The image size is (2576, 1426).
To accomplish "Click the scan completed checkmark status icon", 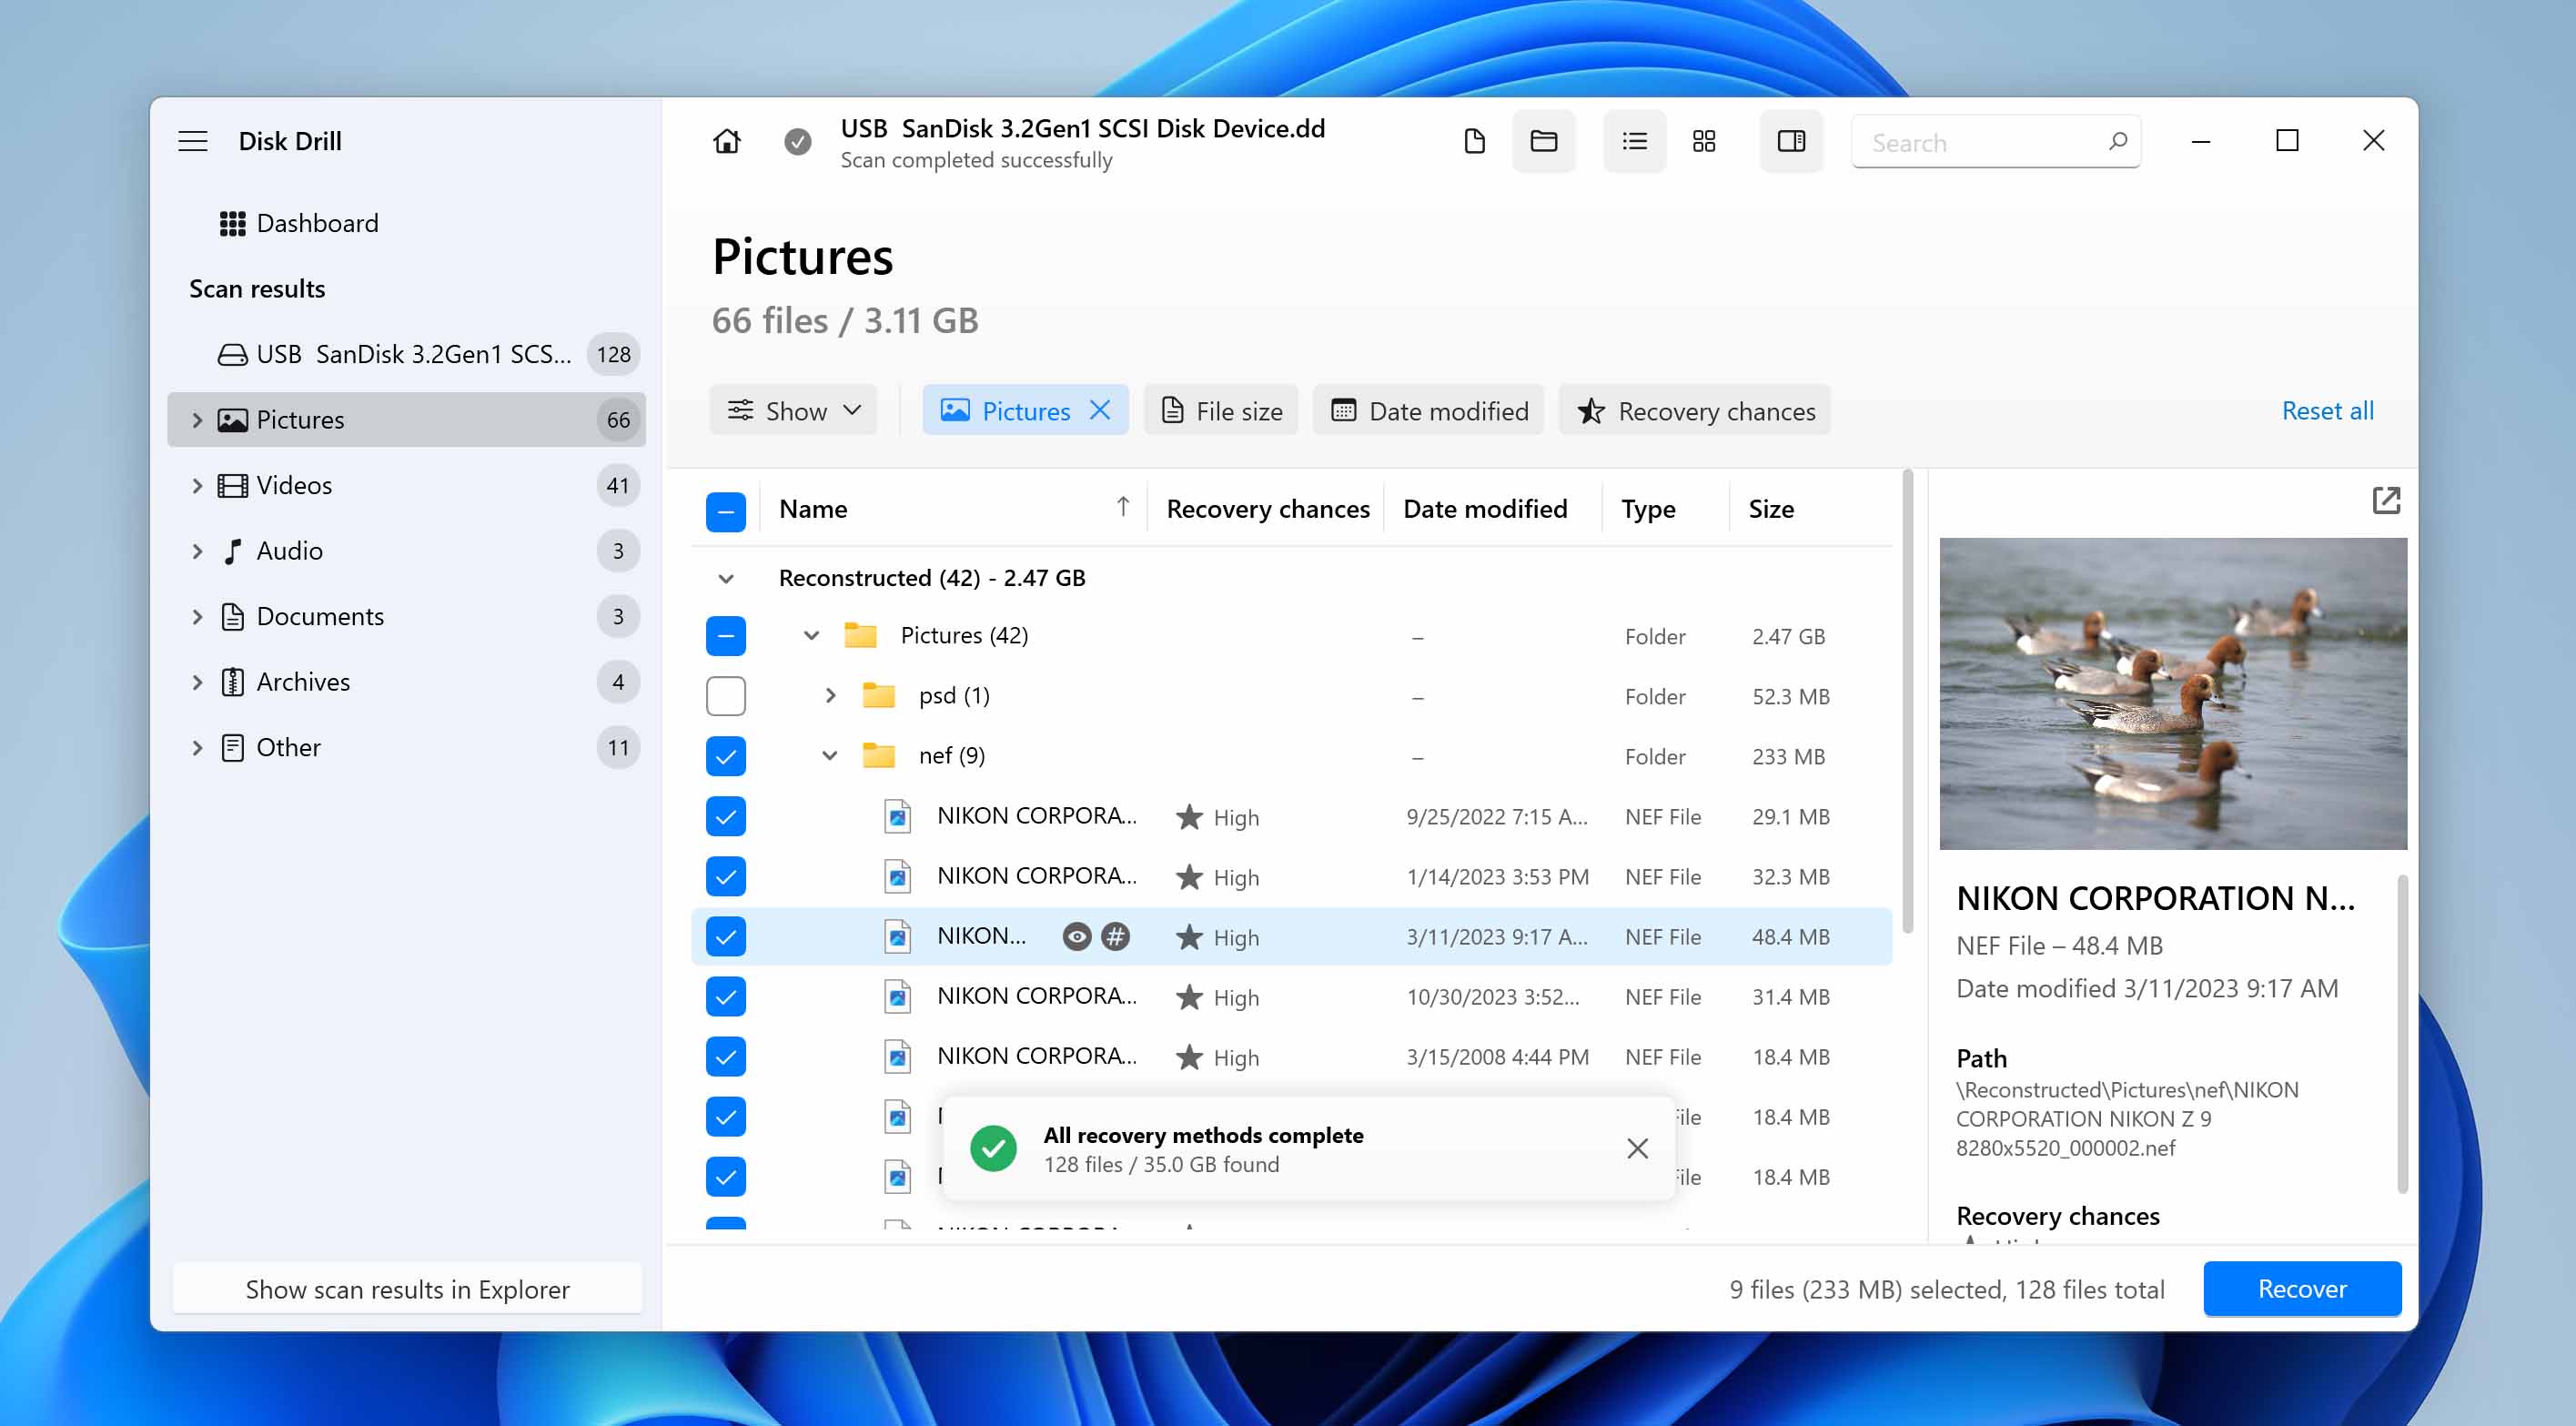I will [x=797, y=142].
